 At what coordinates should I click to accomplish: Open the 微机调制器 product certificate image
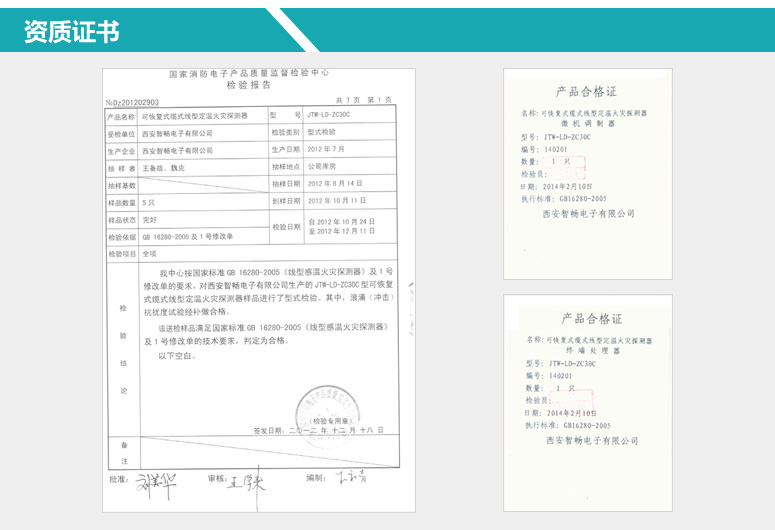click(586, 173)
